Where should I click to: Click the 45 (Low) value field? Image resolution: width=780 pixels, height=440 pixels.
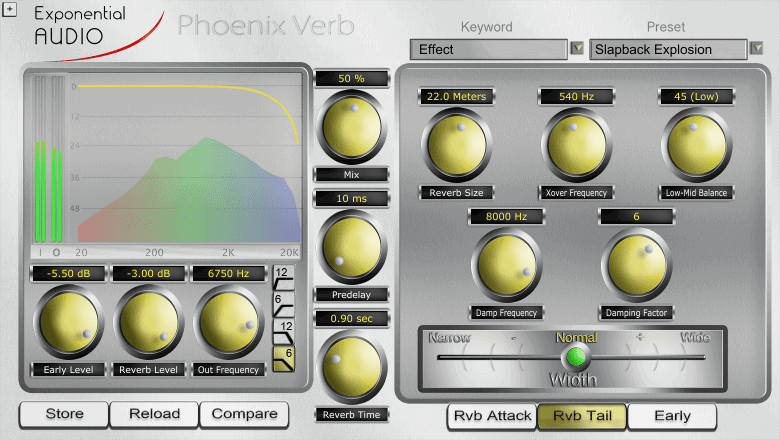(696, 96)
